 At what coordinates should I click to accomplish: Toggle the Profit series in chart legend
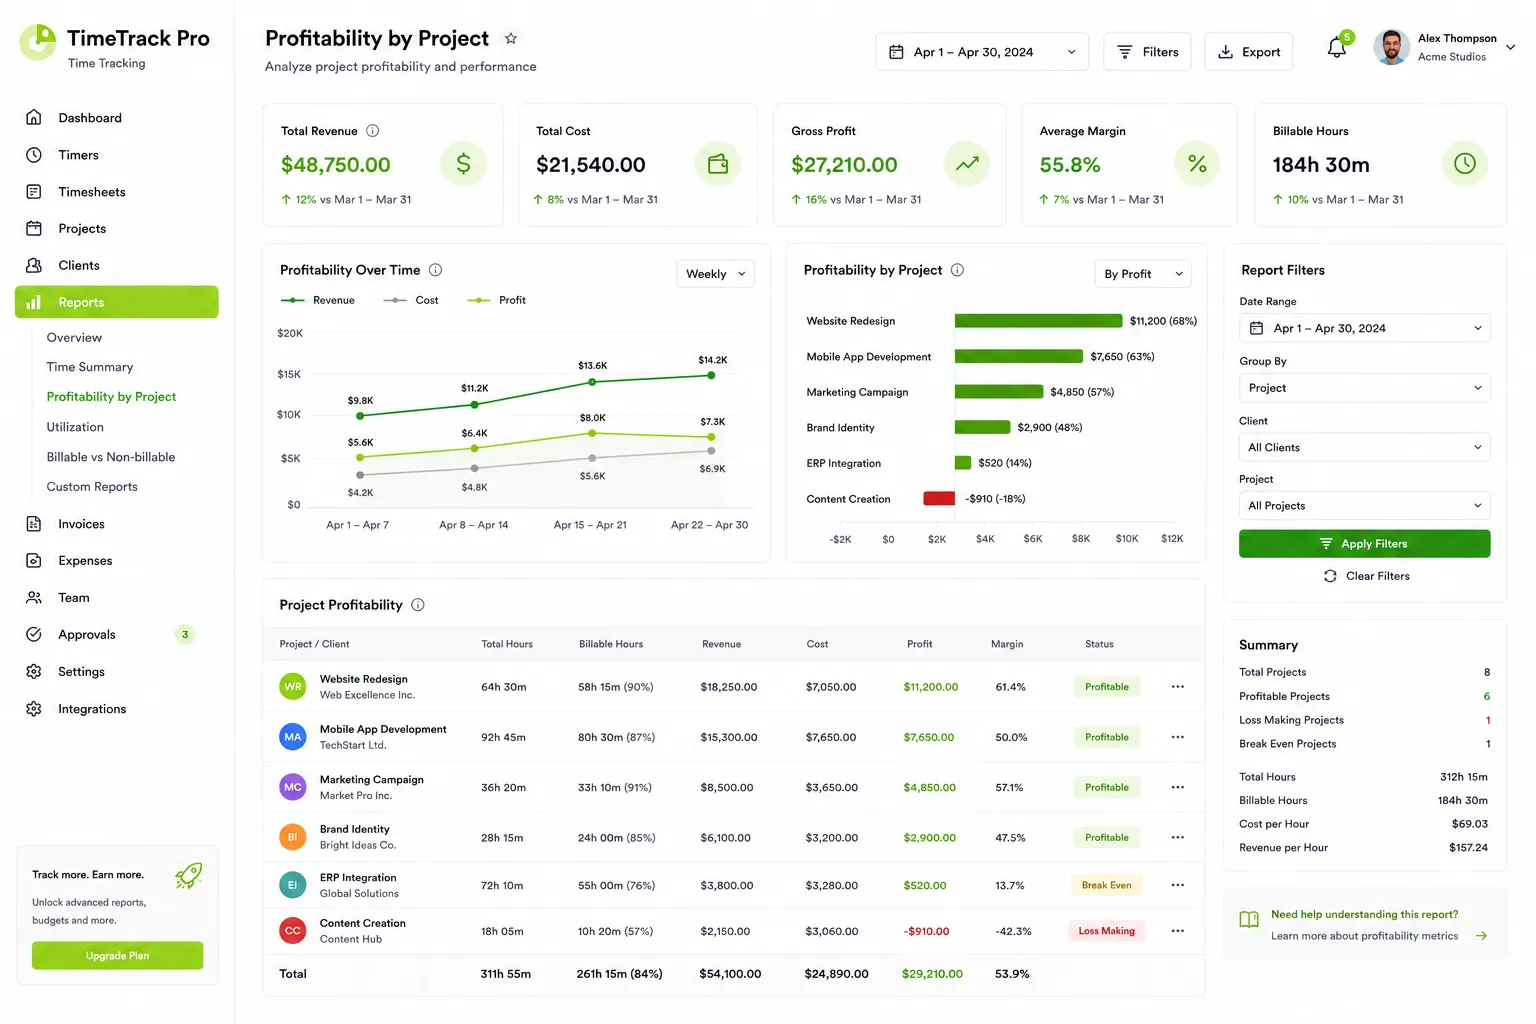point(497,300)
